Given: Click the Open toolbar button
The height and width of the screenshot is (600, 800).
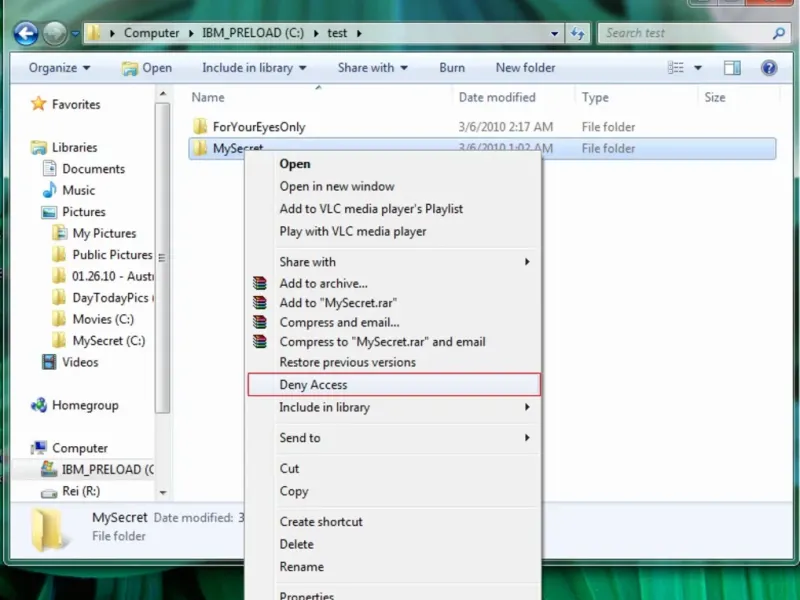Looking at the screenshot, I should pos(147,68).
